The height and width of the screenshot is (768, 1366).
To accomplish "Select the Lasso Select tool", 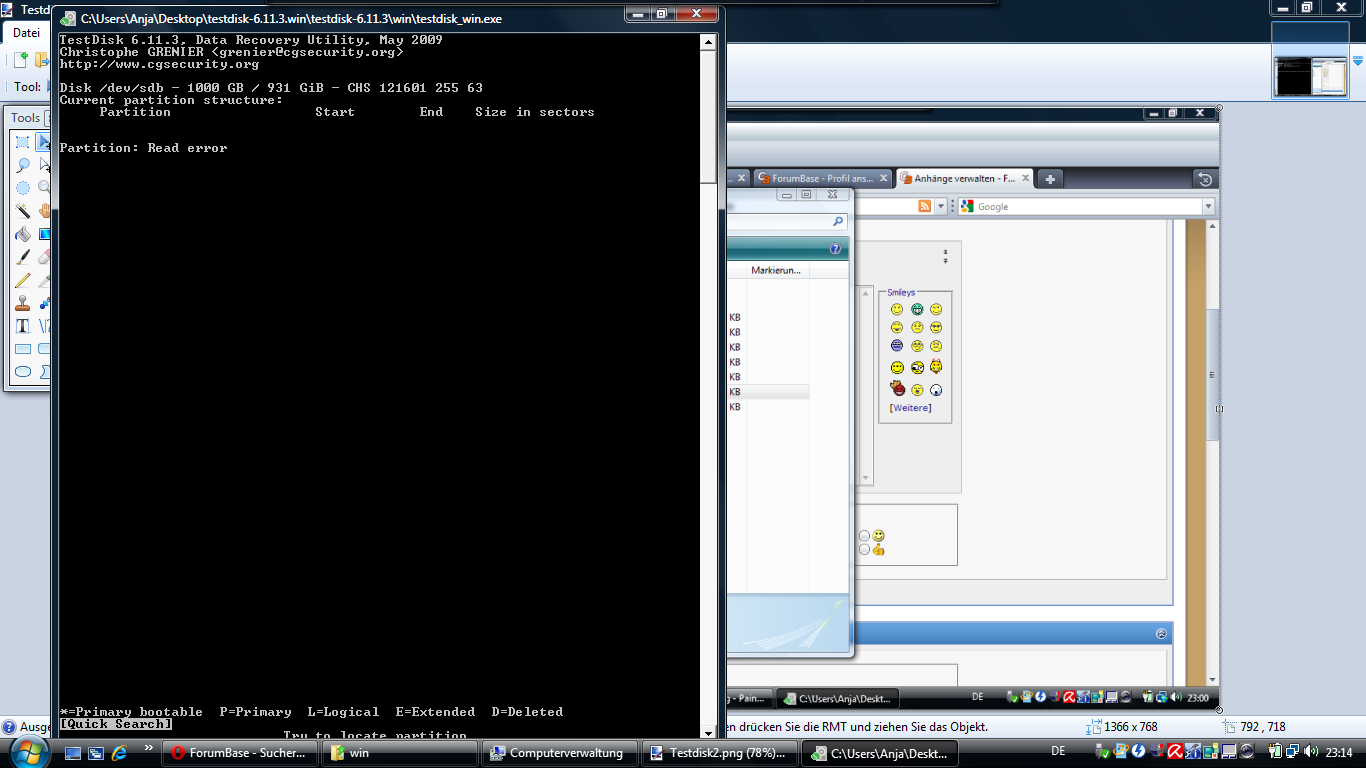I will coord(22,165).
